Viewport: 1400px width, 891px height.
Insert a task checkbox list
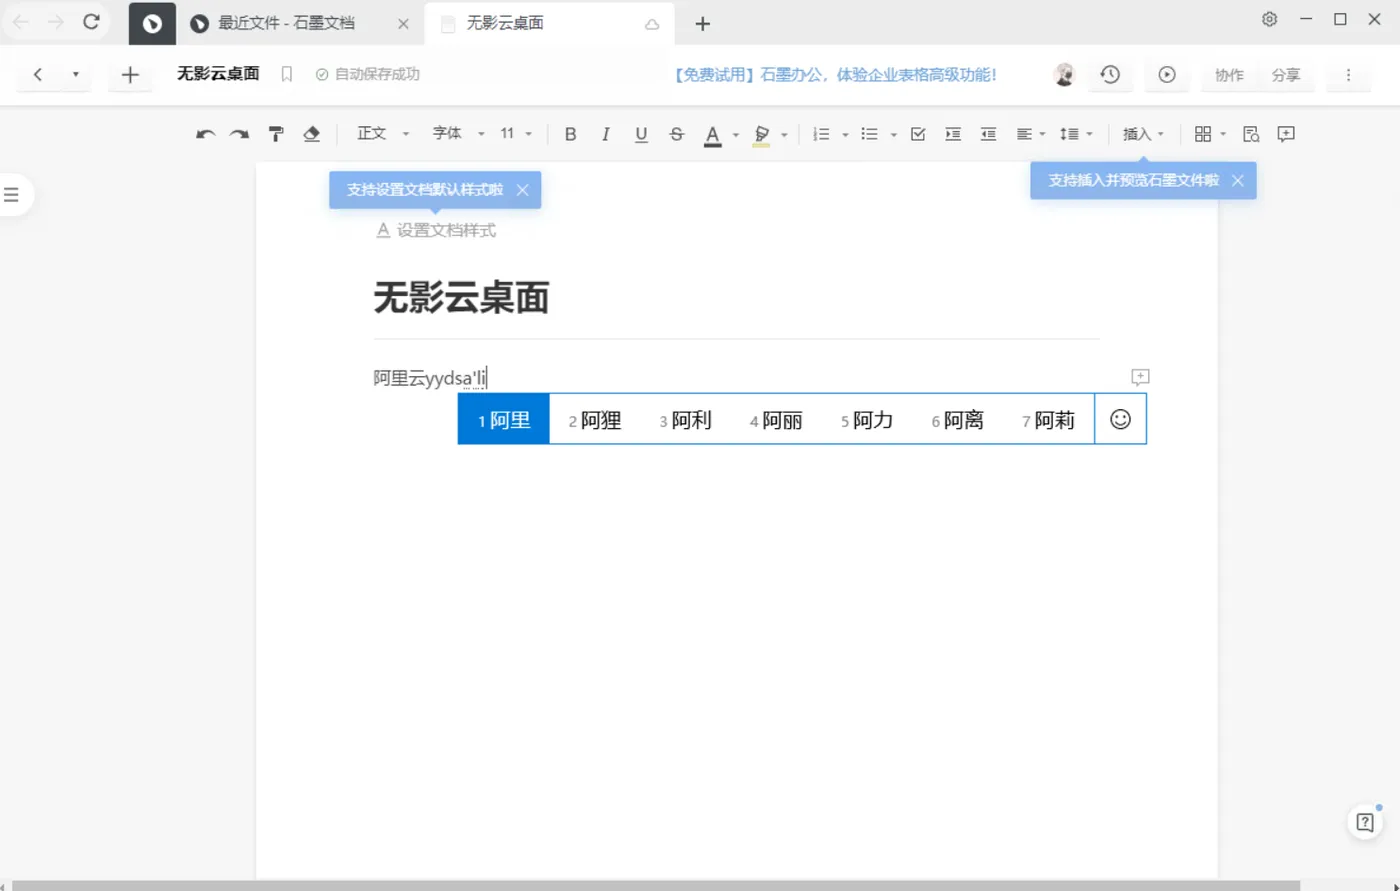click(918, 134)
